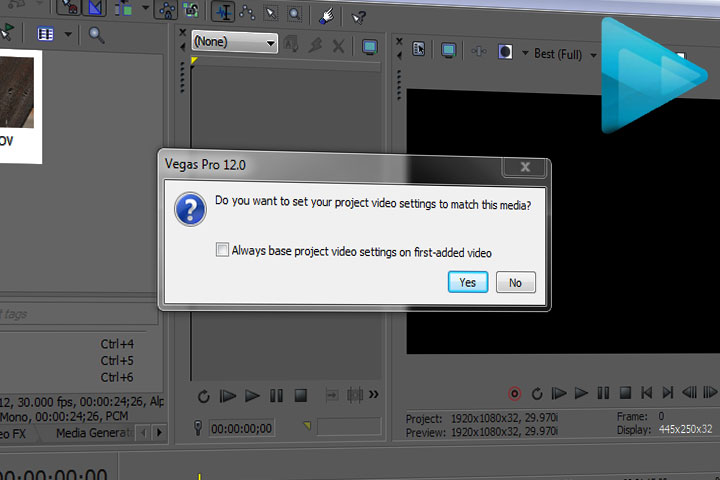720x480 pixels.
Task: Click the trimmer external monitor icon
Action: pos(370,47)
